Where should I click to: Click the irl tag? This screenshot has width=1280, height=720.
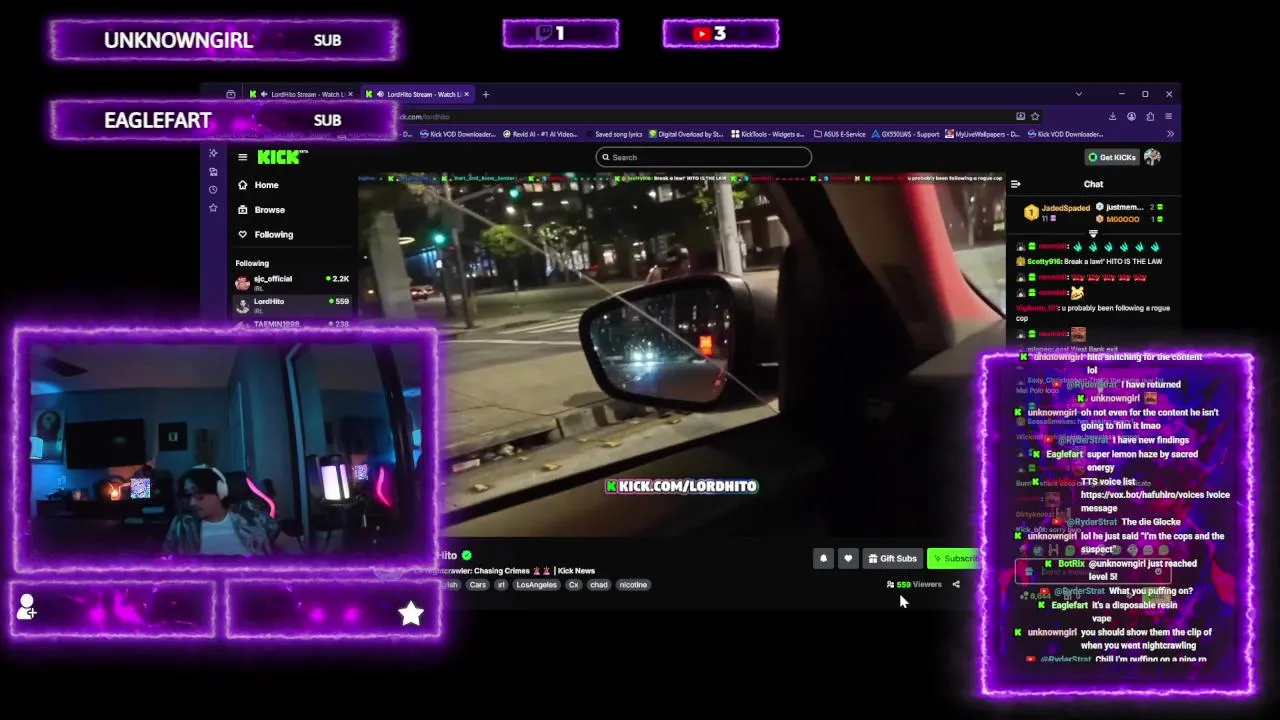(501, 585)
